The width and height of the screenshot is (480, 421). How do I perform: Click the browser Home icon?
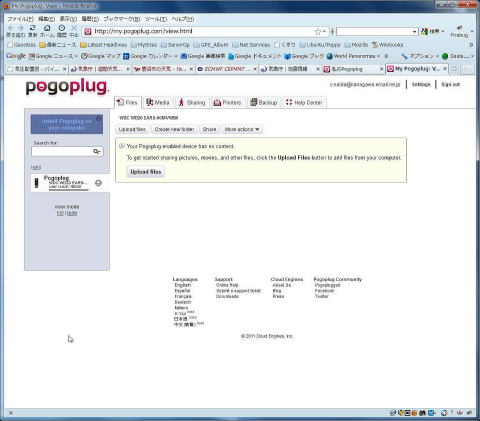coord(47,28)
